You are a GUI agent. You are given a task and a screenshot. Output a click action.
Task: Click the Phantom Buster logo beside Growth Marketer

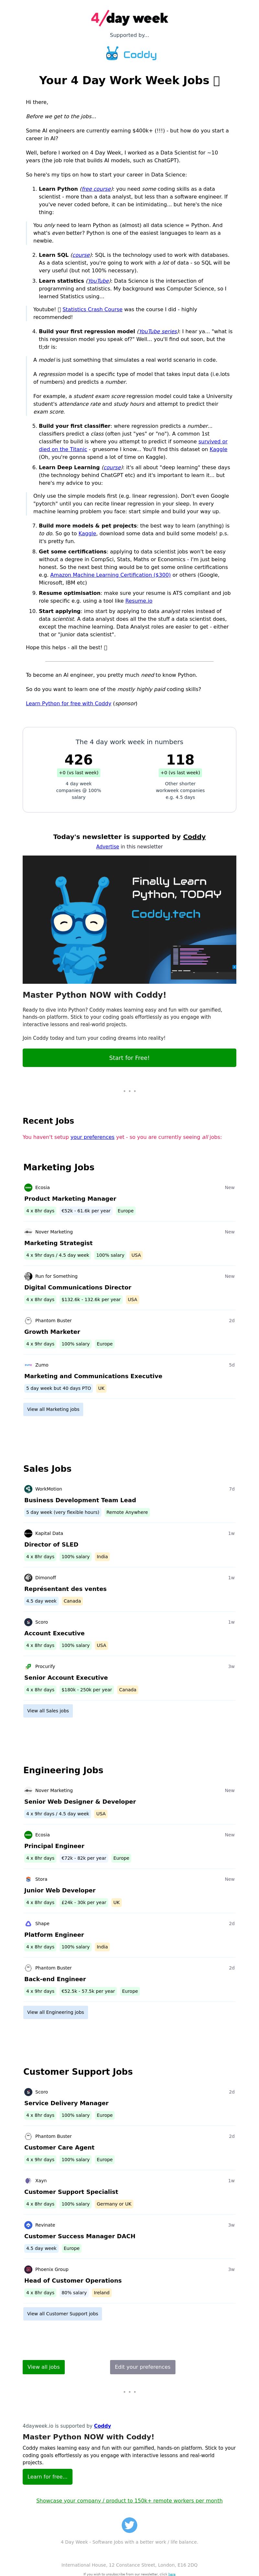click(28, 1320)
